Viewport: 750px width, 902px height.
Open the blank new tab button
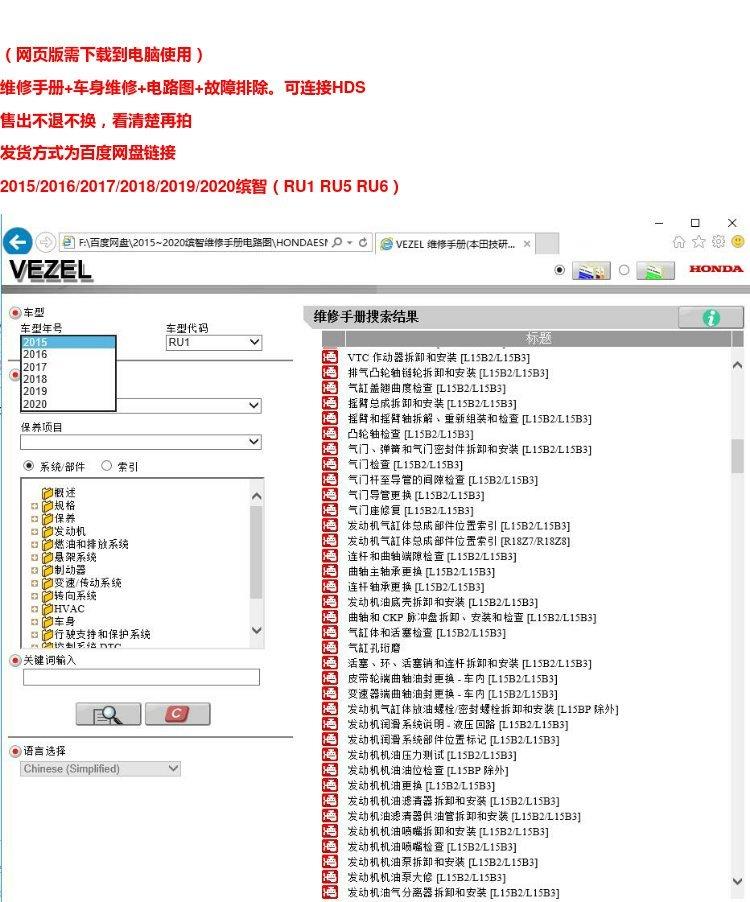click(547, 243)
